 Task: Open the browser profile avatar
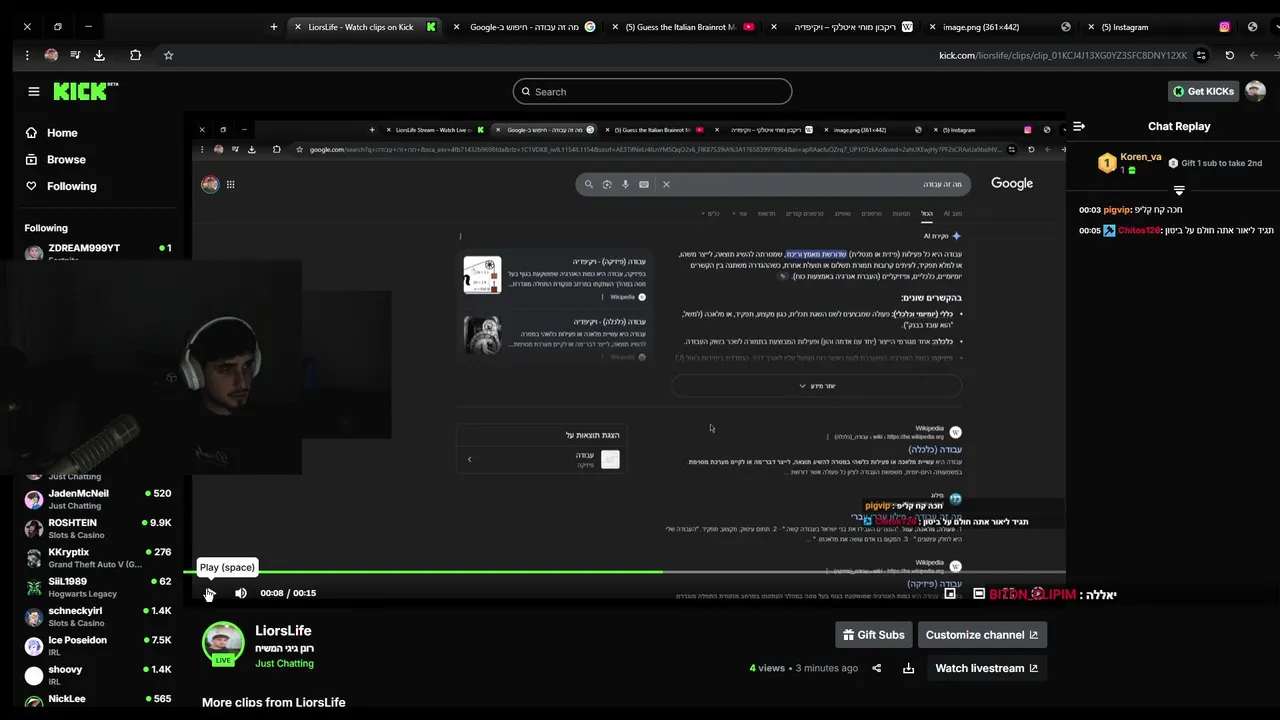coord(51,55)
